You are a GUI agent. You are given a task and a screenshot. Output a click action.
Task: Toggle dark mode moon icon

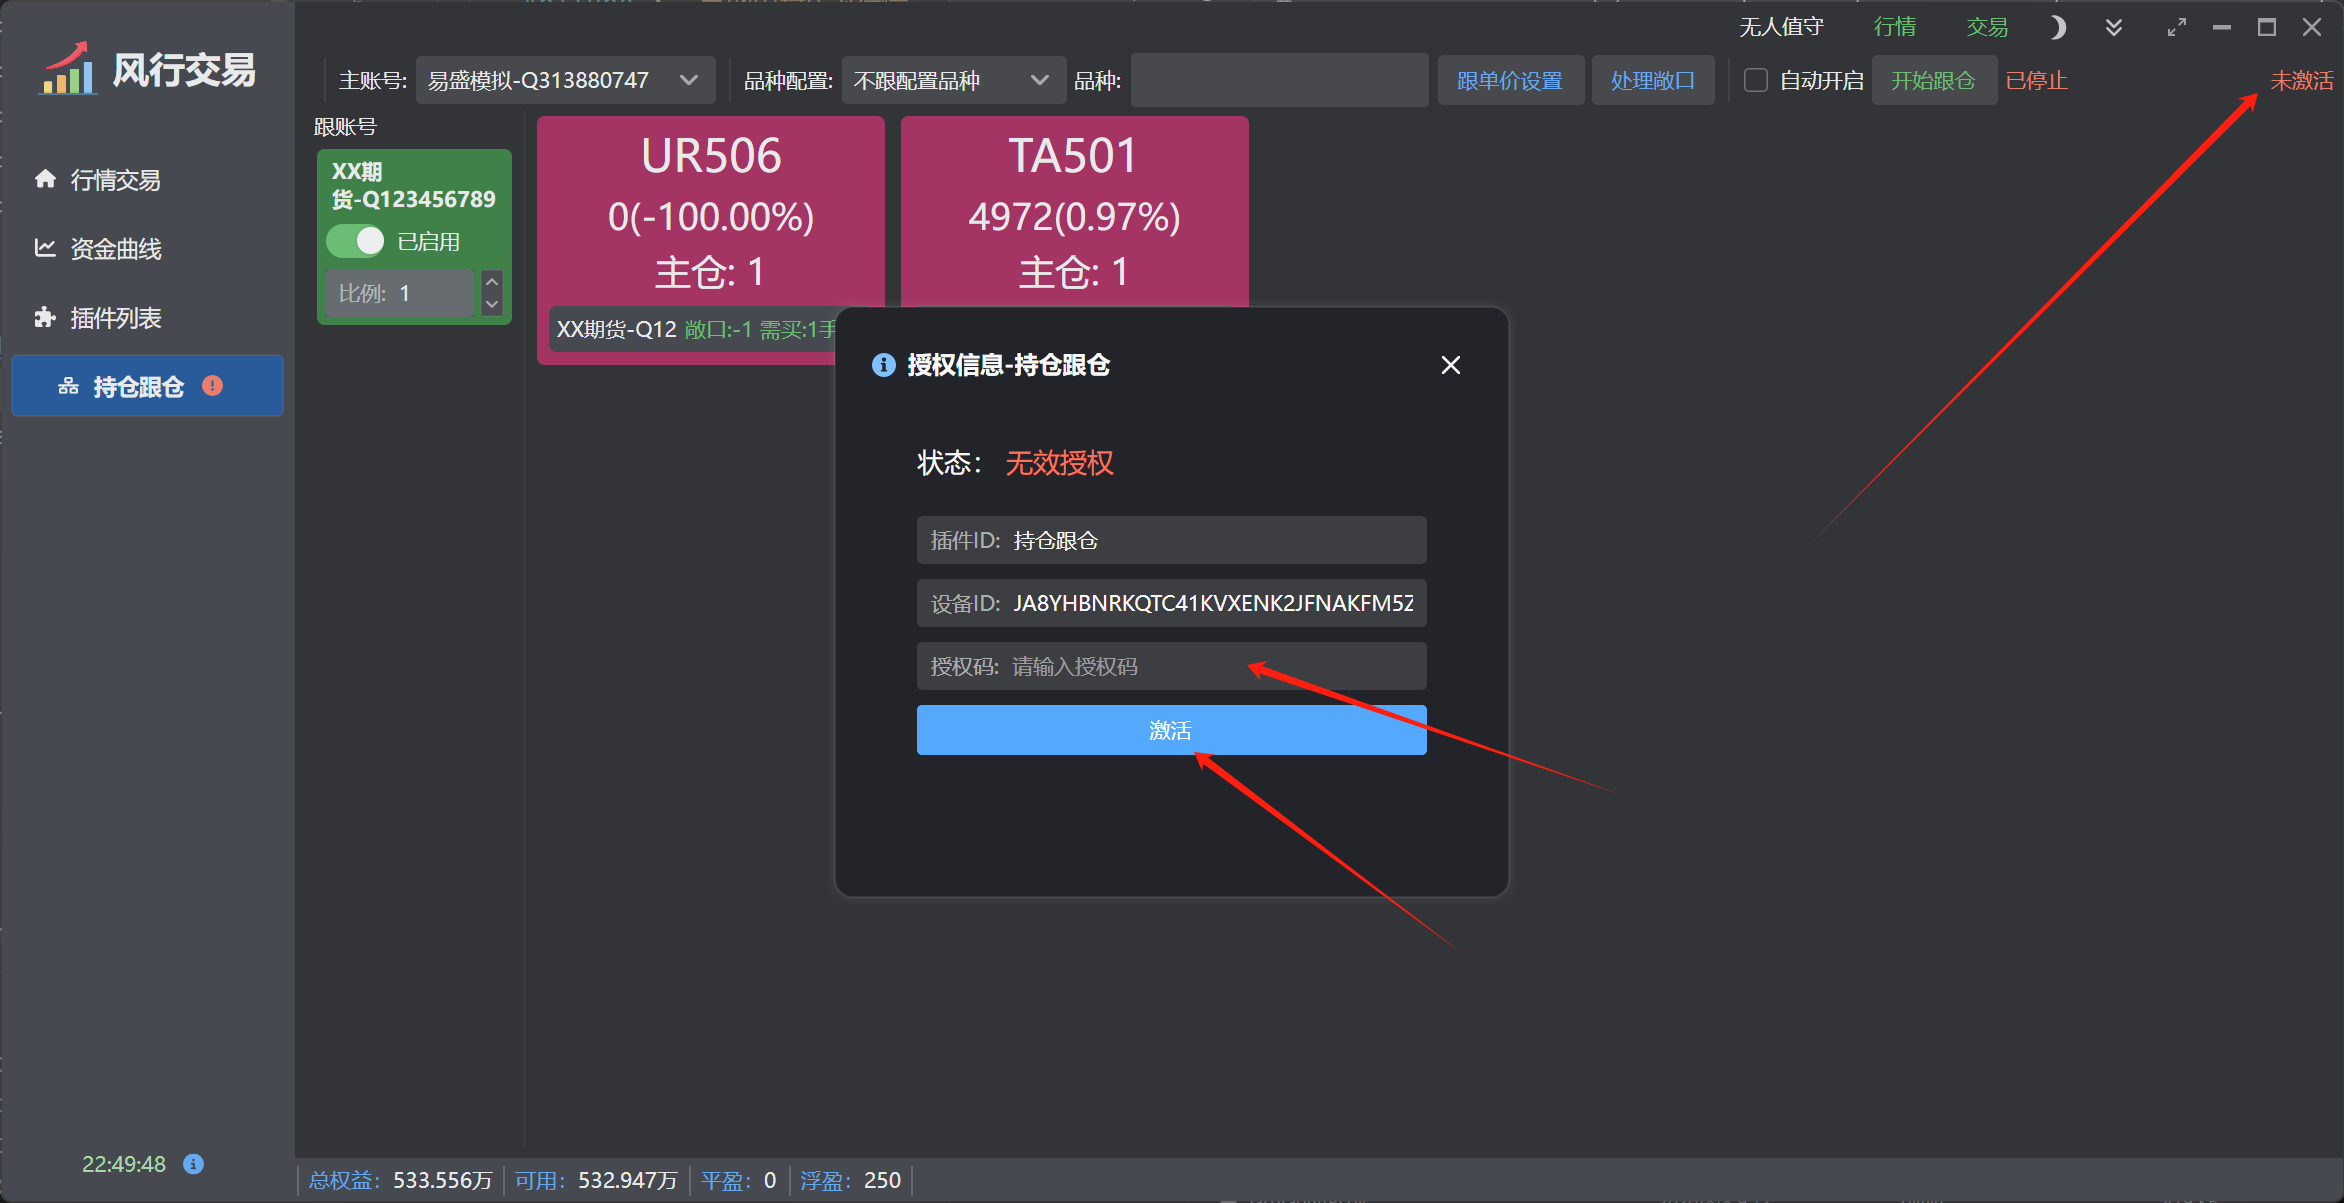[2056, 28]
